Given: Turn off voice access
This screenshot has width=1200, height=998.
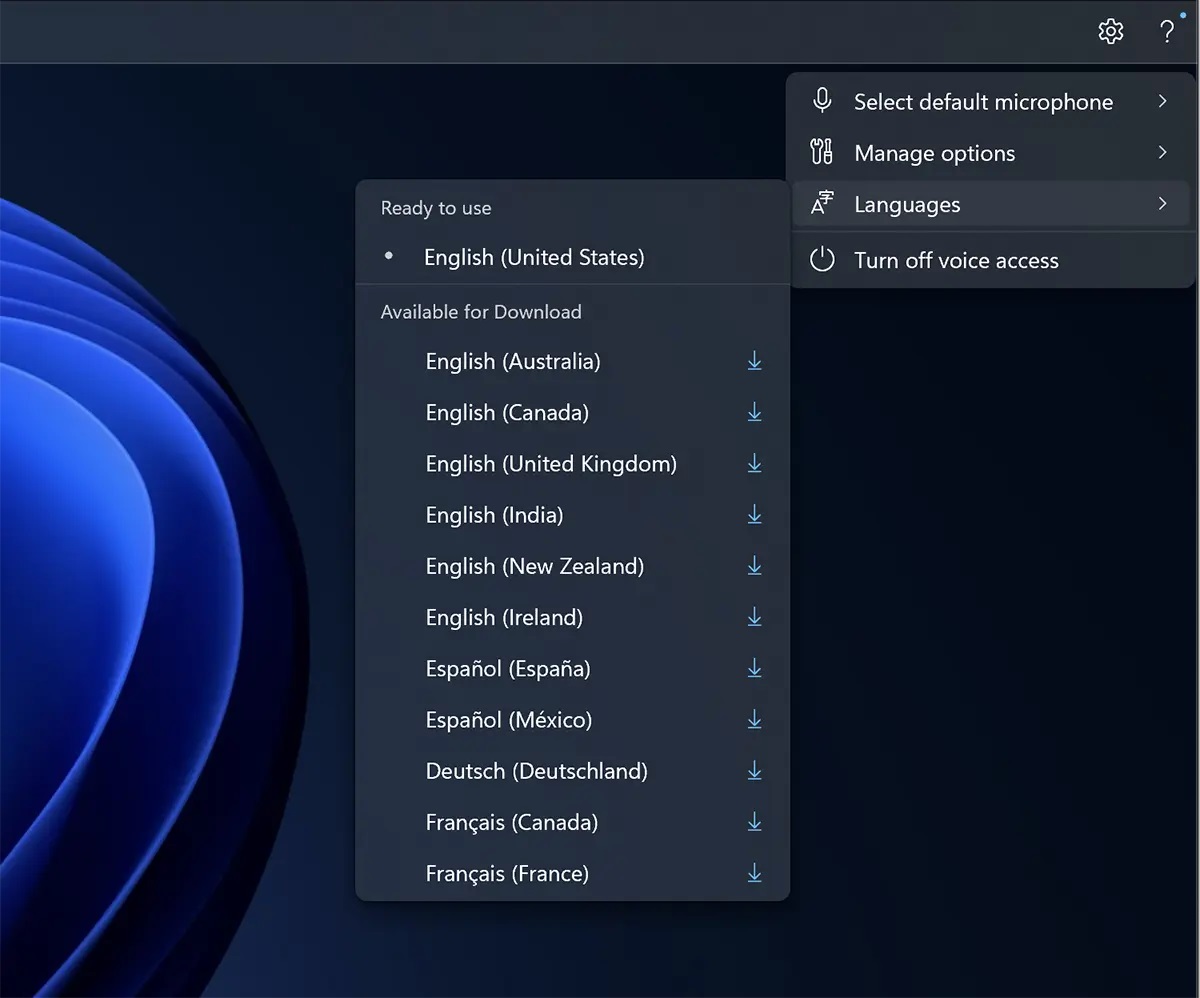Looking at the screenshot, I should click(x=955, y=261).
